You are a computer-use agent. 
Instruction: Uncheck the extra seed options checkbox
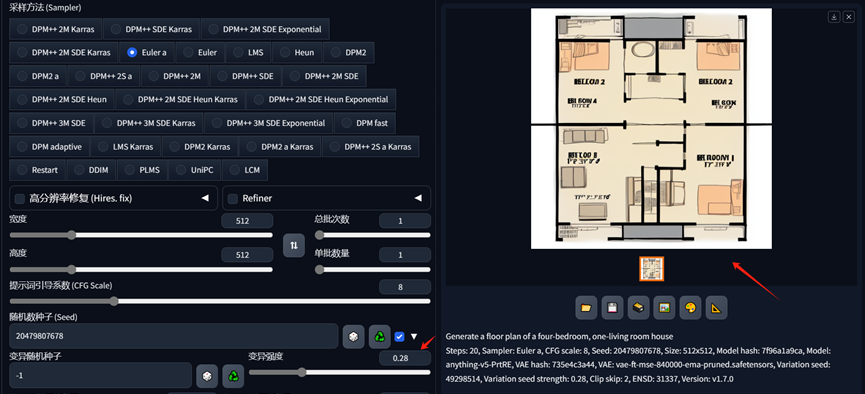pyautogui.click(x=399, y=336)
